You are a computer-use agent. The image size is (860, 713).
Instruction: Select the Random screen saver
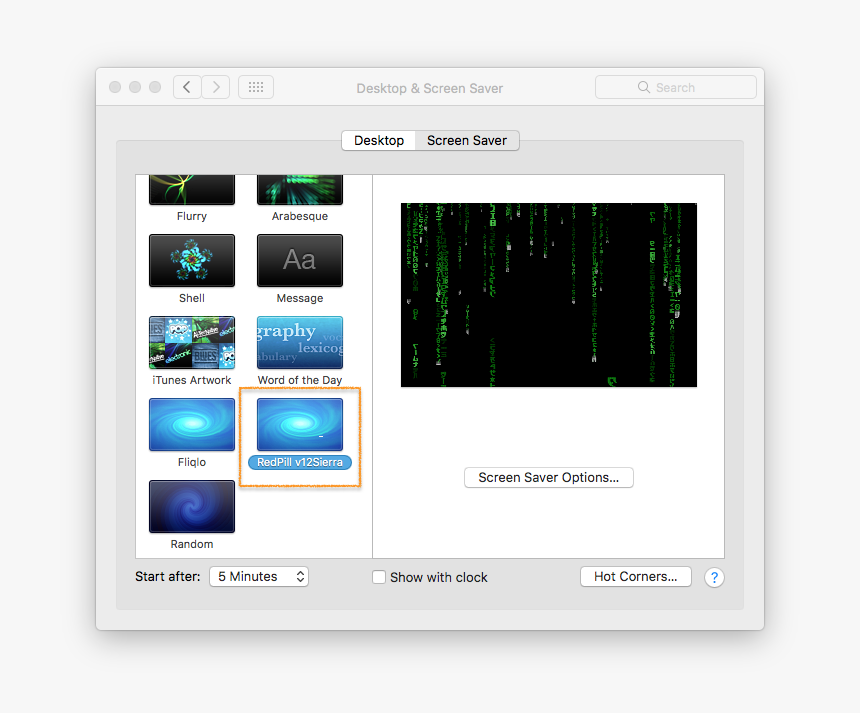click(191, 506)
